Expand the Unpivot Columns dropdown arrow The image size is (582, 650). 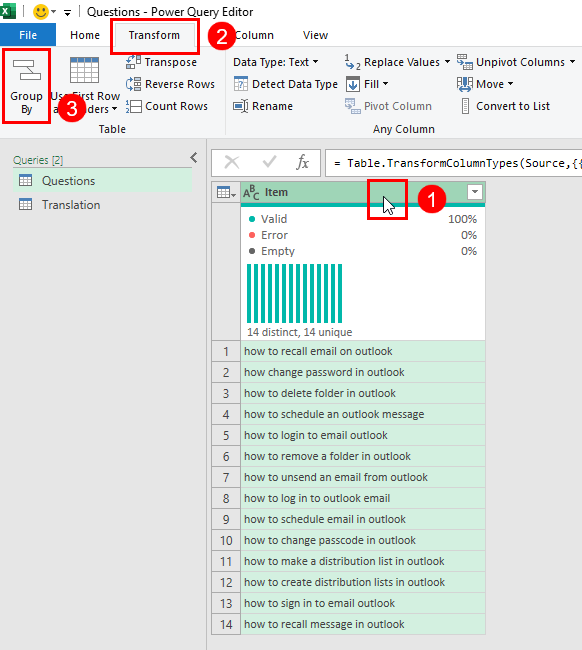tap(572, 62)
